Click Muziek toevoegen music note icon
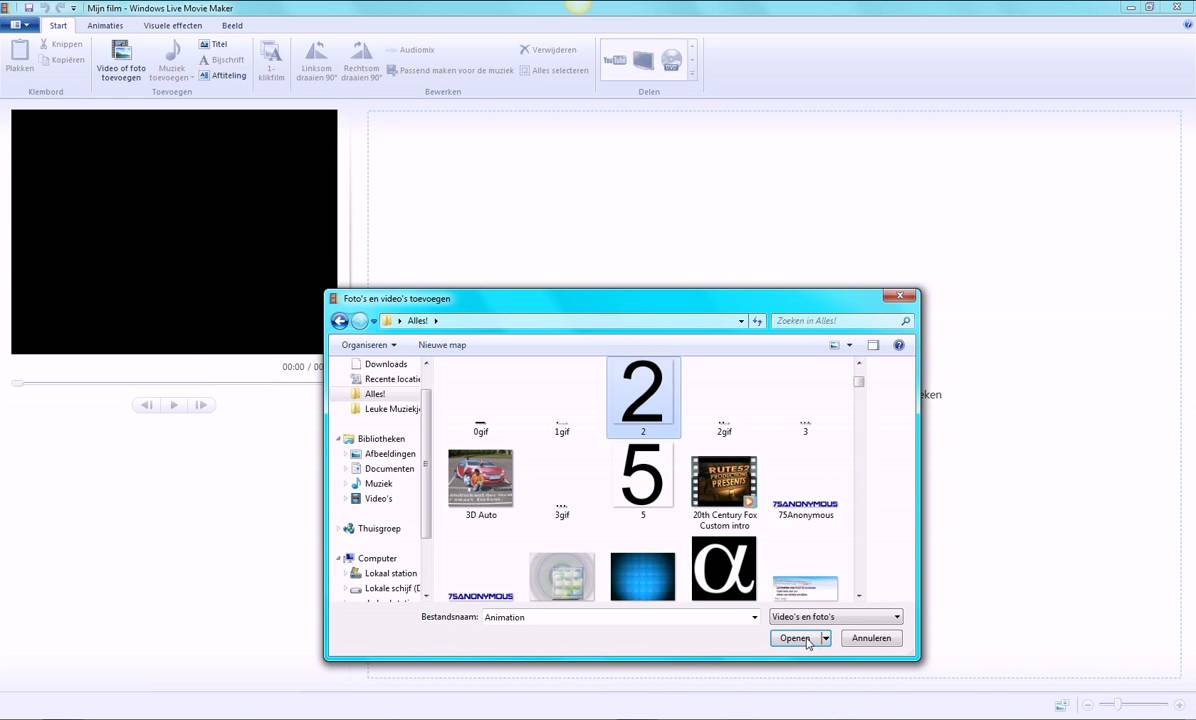 pyautogui.click(x=173, y=50)
